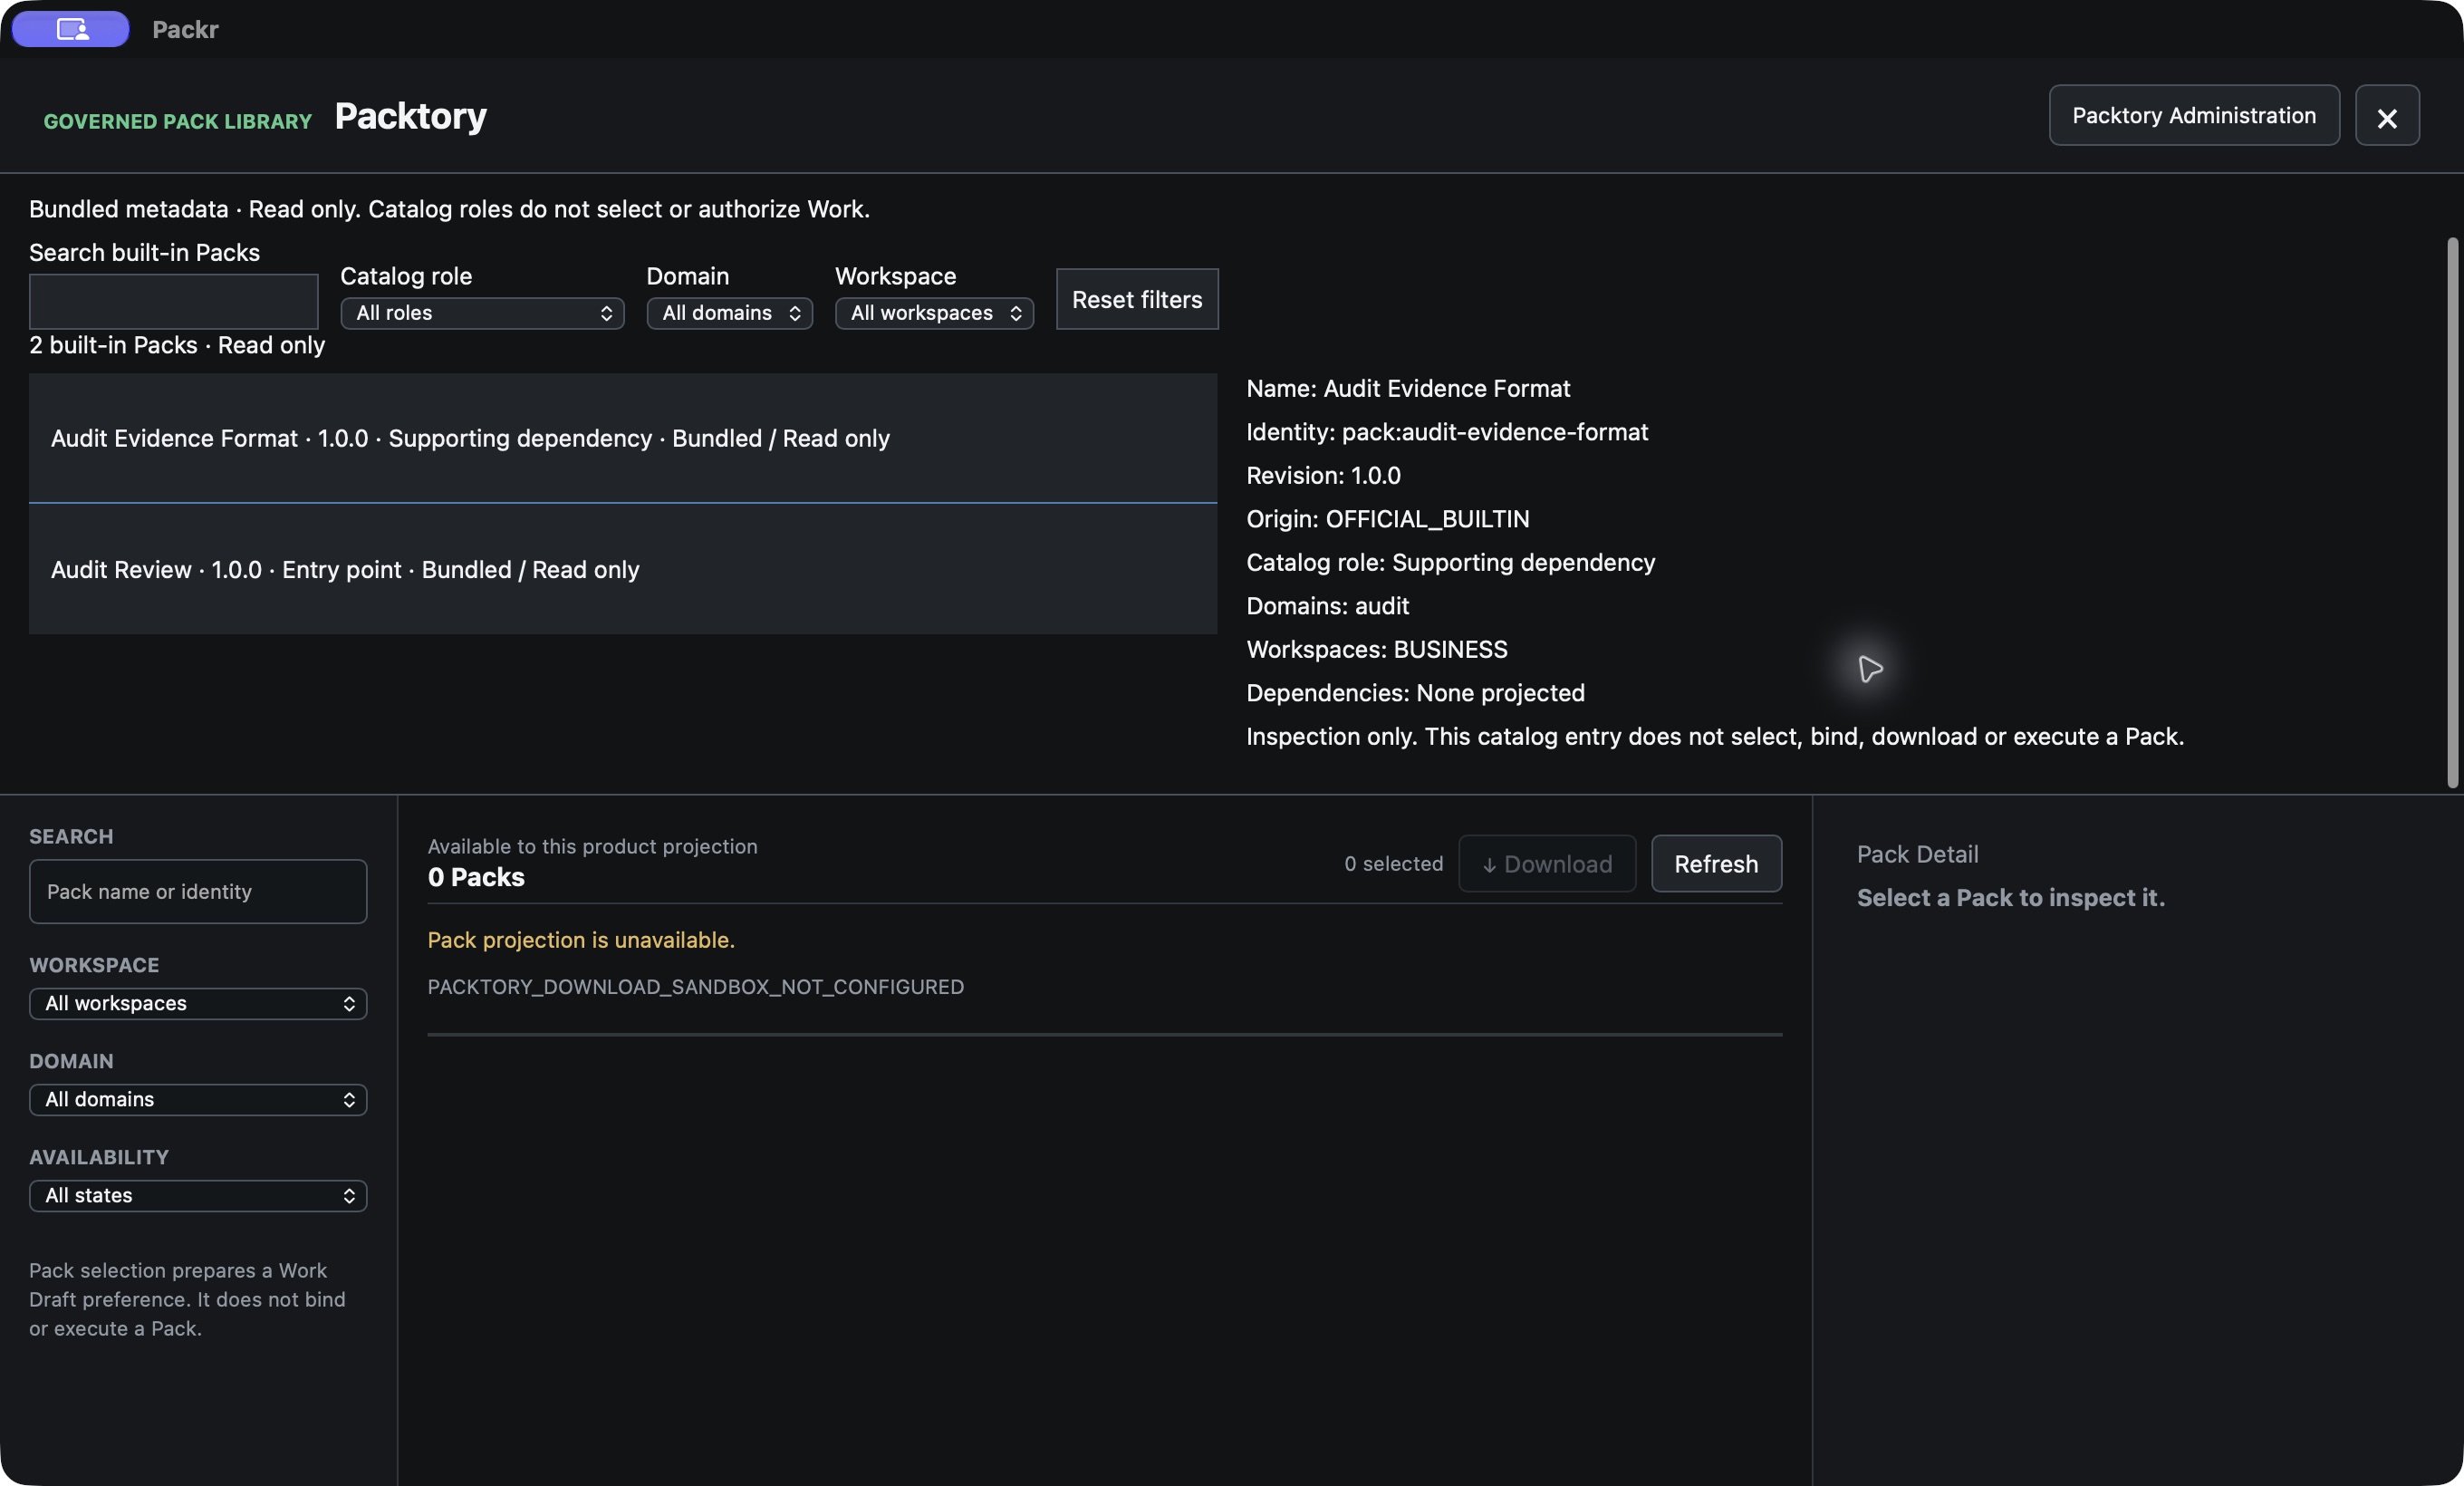2464x1486 pixels.
Task: Click the GOVERNED PACK LIBRARY label
Action: (178, 121)
